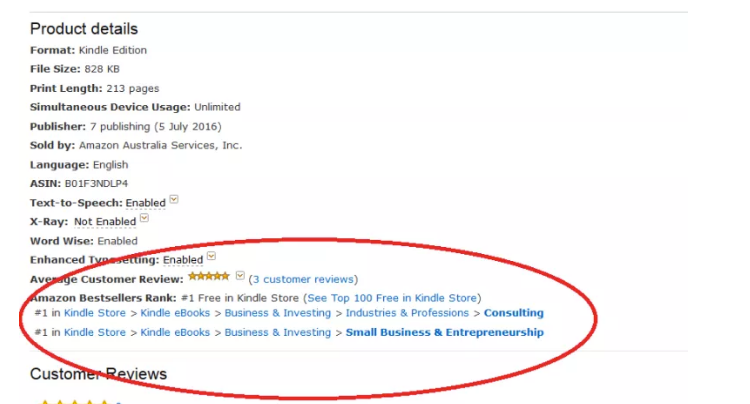Click Kindle Store link in Consulting breadcrumb

tap(95, 313)
